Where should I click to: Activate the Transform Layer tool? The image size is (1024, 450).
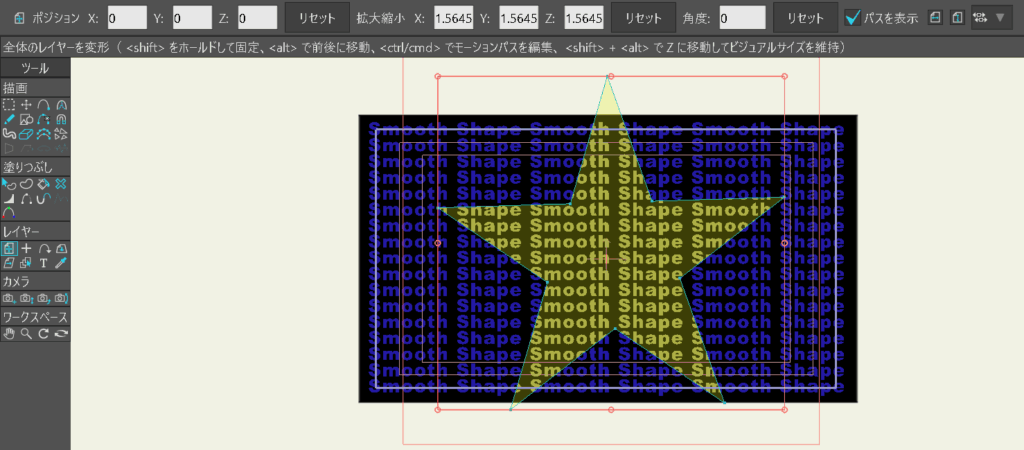(x=9, y=248)
